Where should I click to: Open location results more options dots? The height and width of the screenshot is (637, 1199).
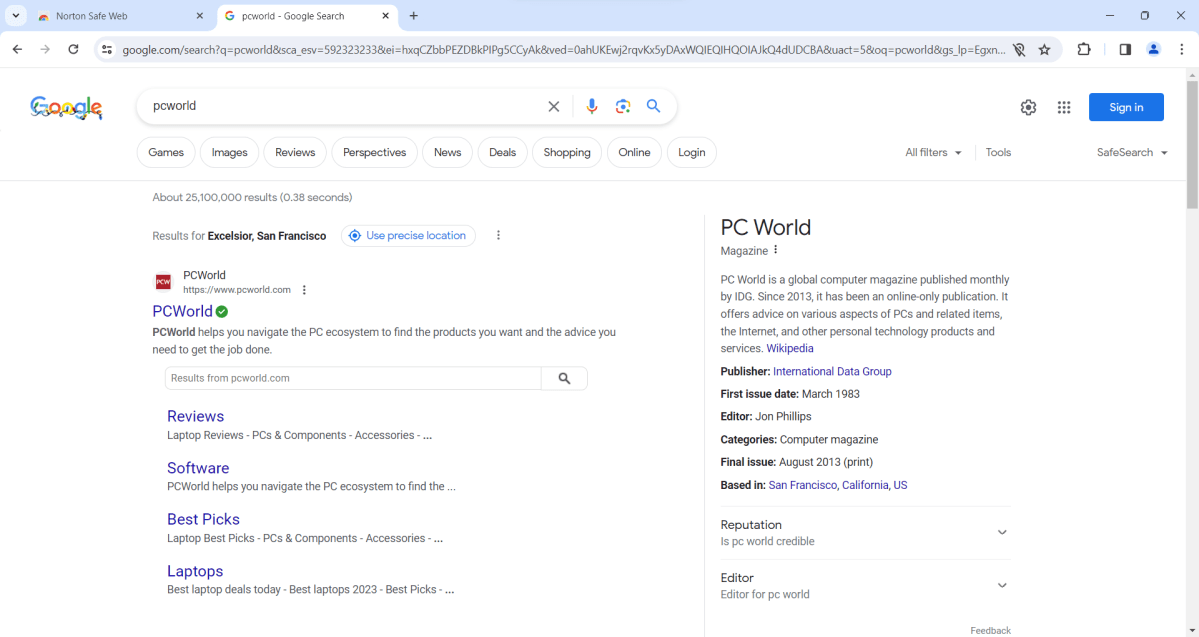(499, 236)
